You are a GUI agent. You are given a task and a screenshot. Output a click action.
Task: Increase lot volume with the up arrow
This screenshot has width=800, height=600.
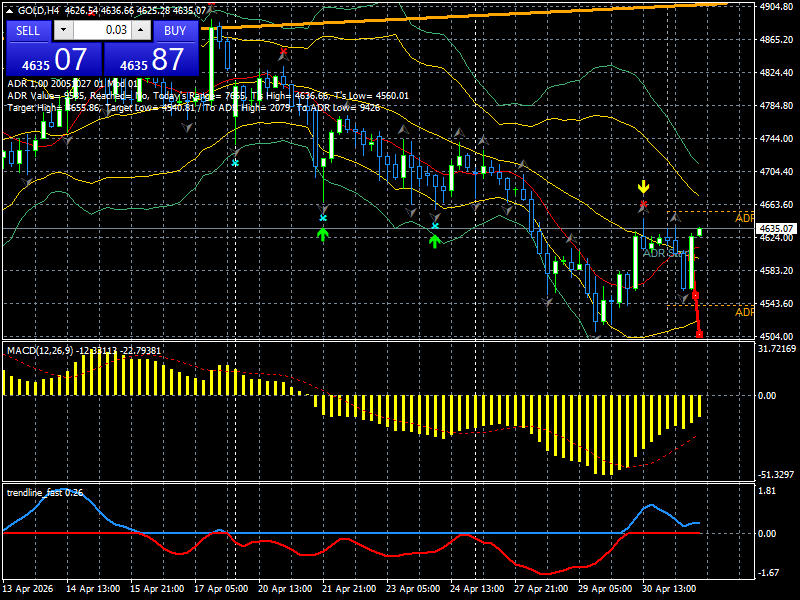point(141,30)
